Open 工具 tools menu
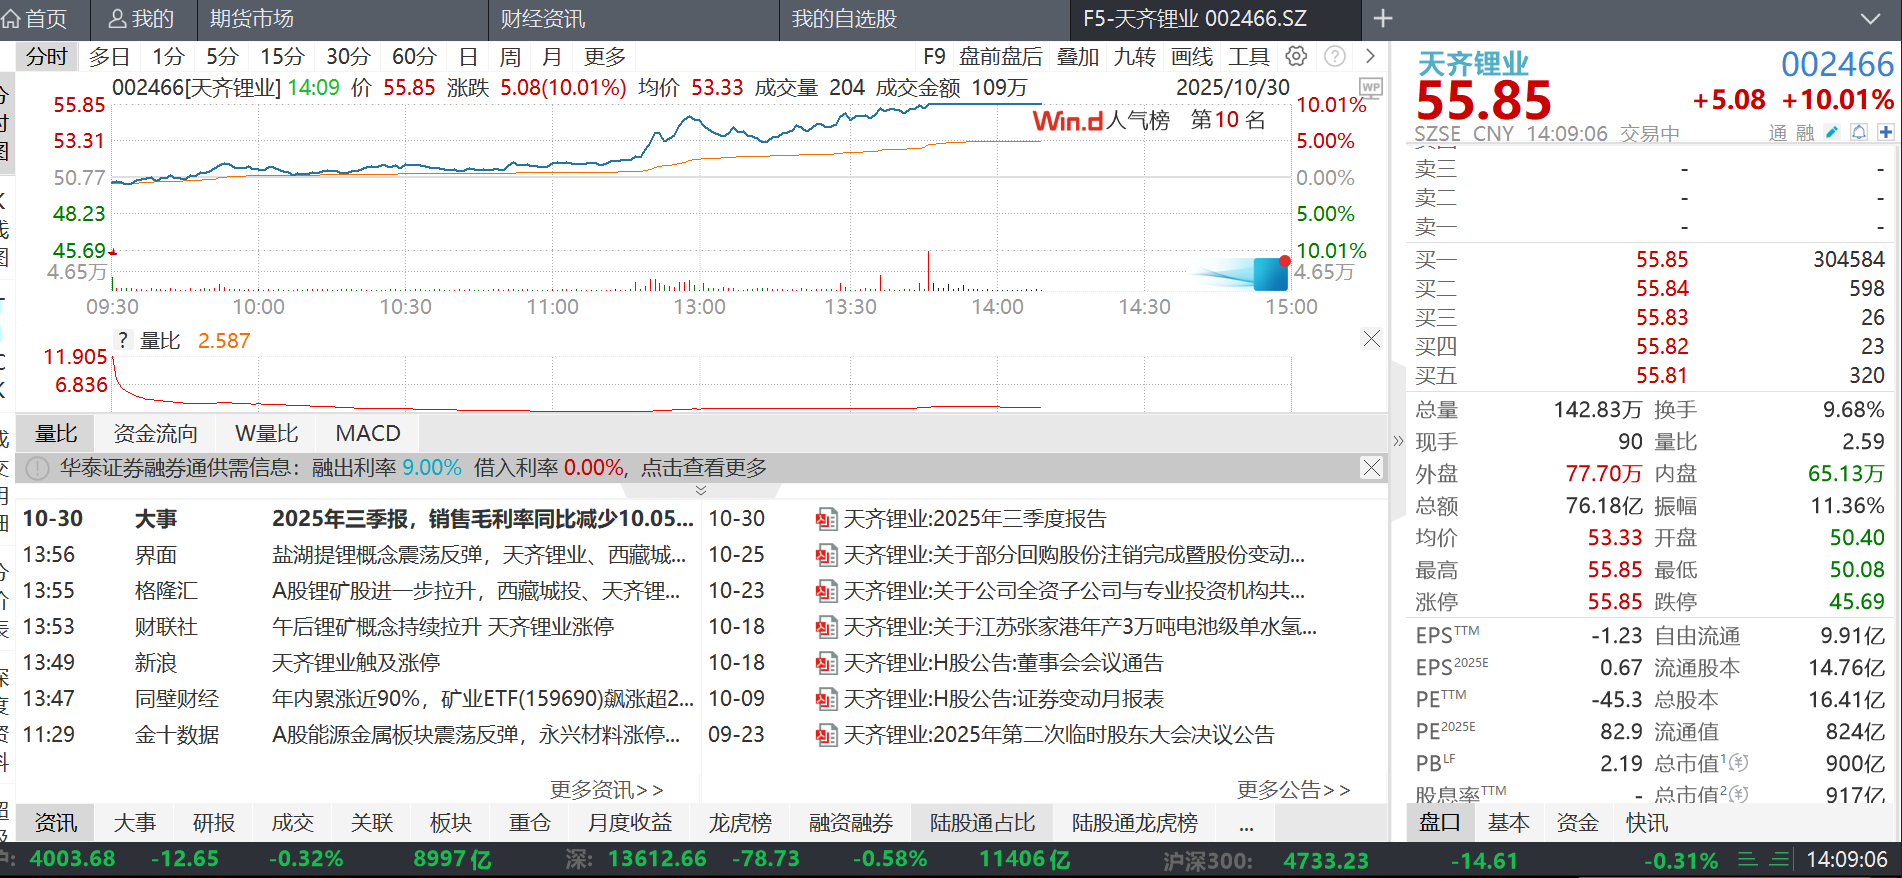Screen dimensions: 1902x878 pos(1249,56)
